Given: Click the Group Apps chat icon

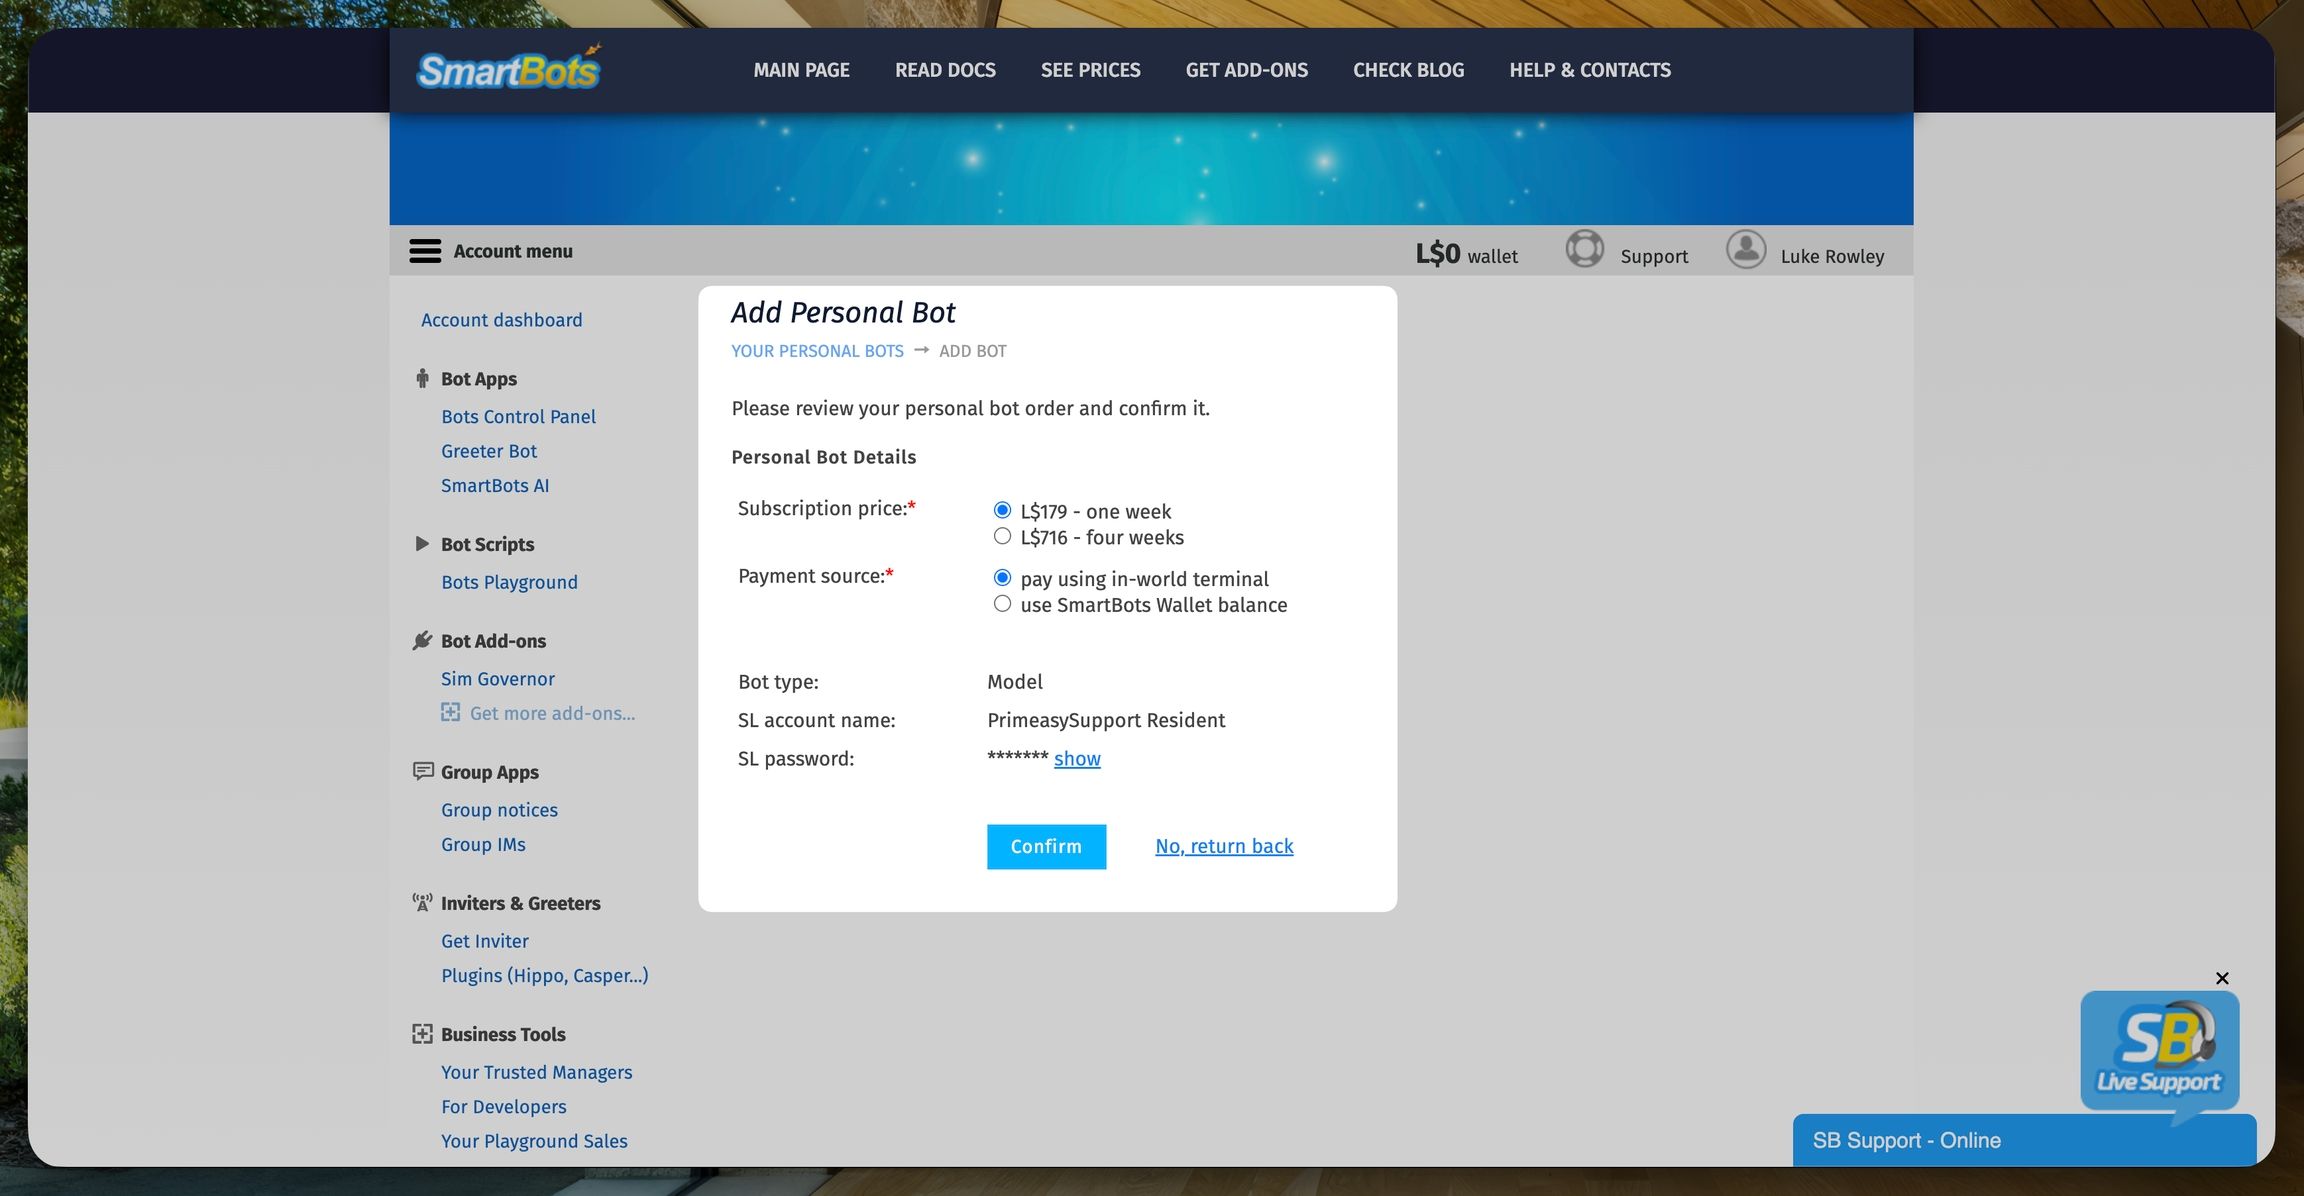Looking at the screenshot, I should click(x=423, y=771).
